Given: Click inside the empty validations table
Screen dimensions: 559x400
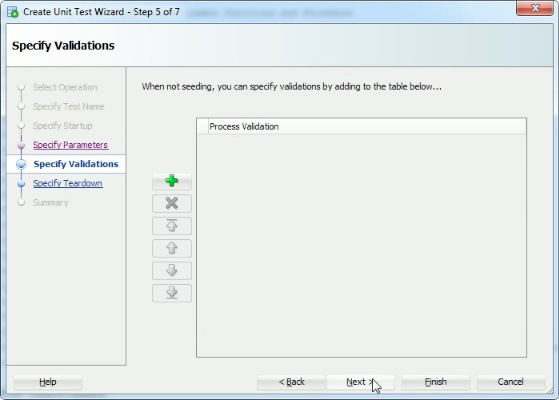Looking at the screenshot, I should 361,245.
